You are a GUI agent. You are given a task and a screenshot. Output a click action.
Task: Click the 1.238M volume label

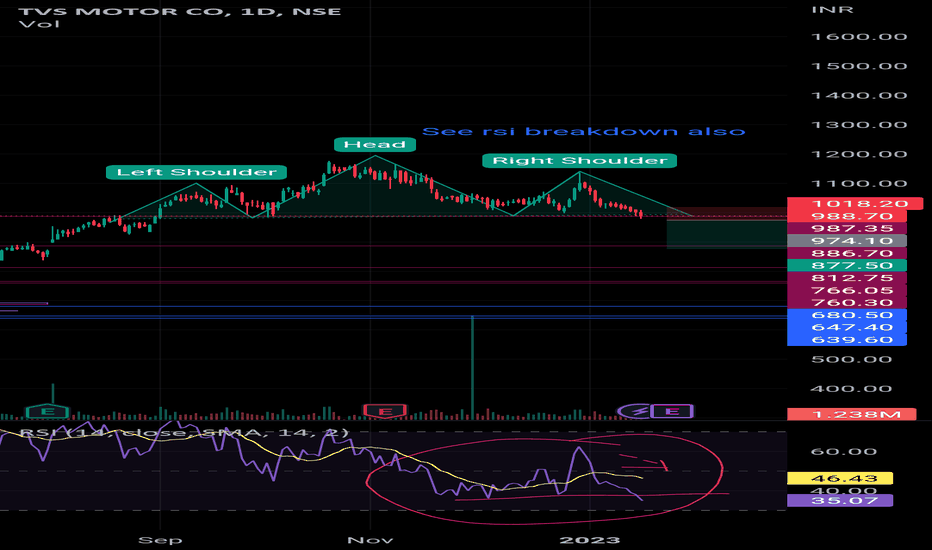tap(851, 414)
